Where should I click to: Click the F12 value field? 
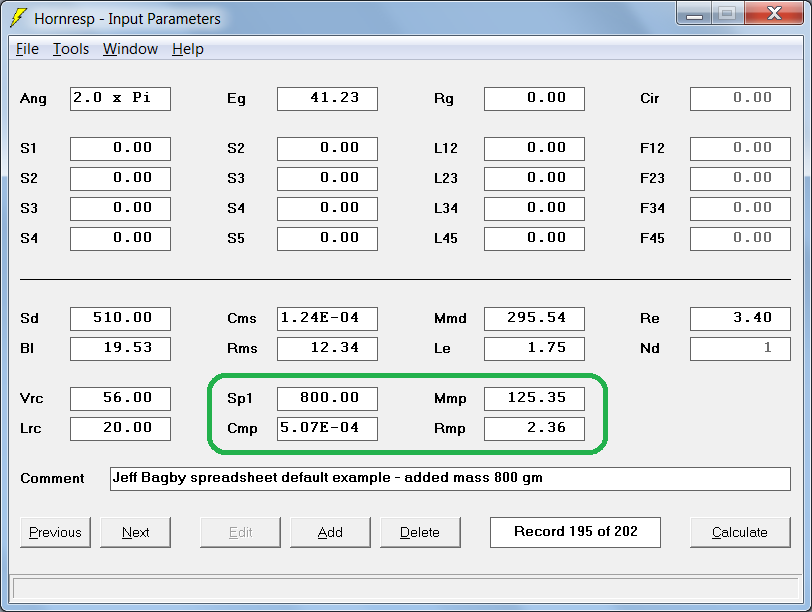[741, 149]
